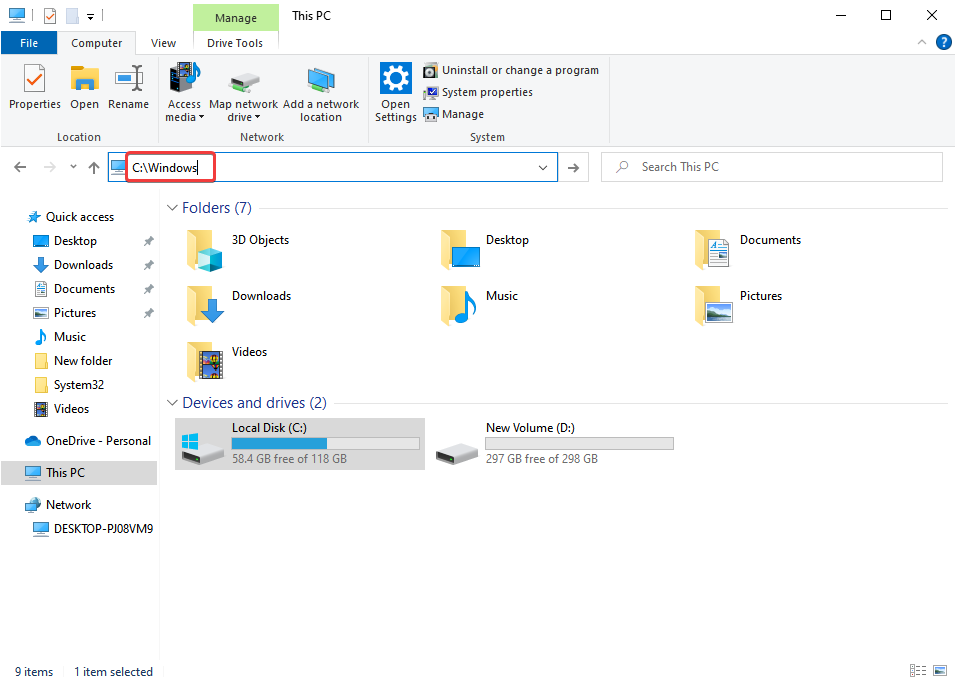Select the Music folder in Folders
This screenshot has height=684, width=956.
[x=480, y=306]
